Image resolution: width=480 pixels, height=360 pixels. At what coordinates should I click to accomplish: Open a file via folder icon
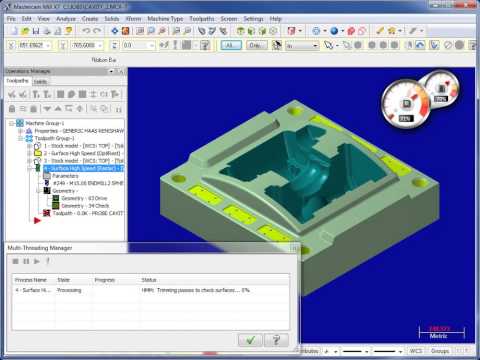coord(25,31)
